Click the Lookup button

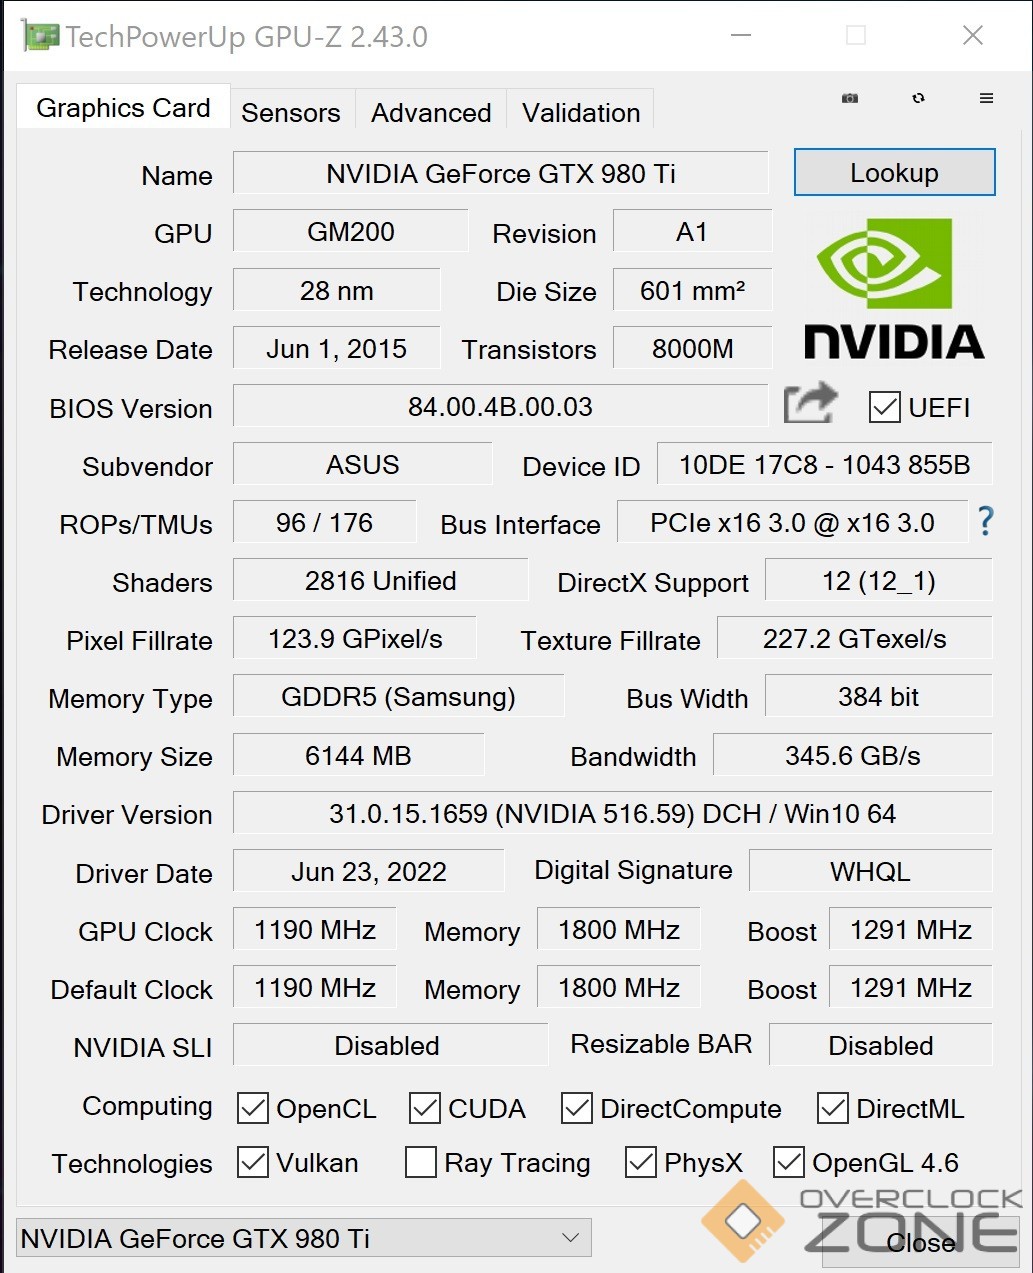pyautogui.click(x=894, y=173)
